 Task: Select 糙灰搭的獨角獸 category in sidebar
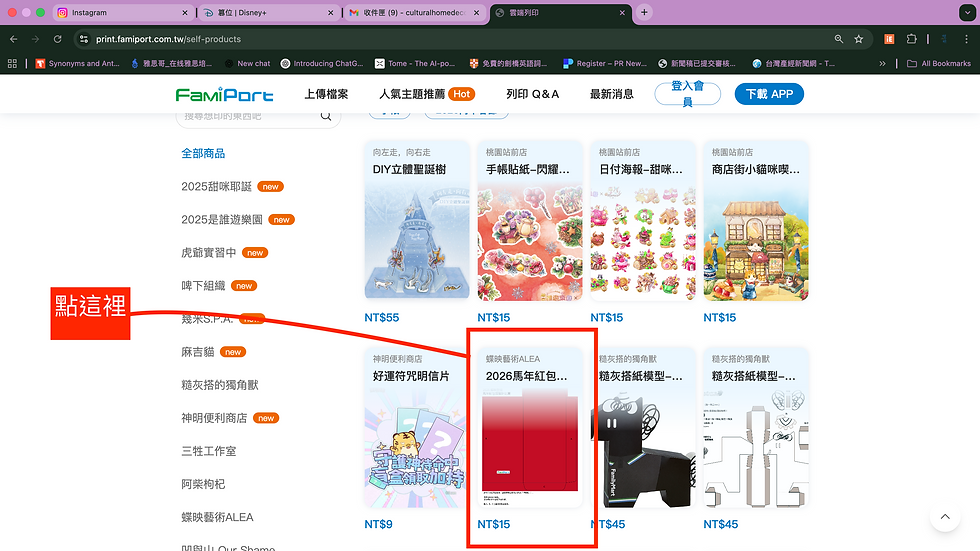(220, 385)
